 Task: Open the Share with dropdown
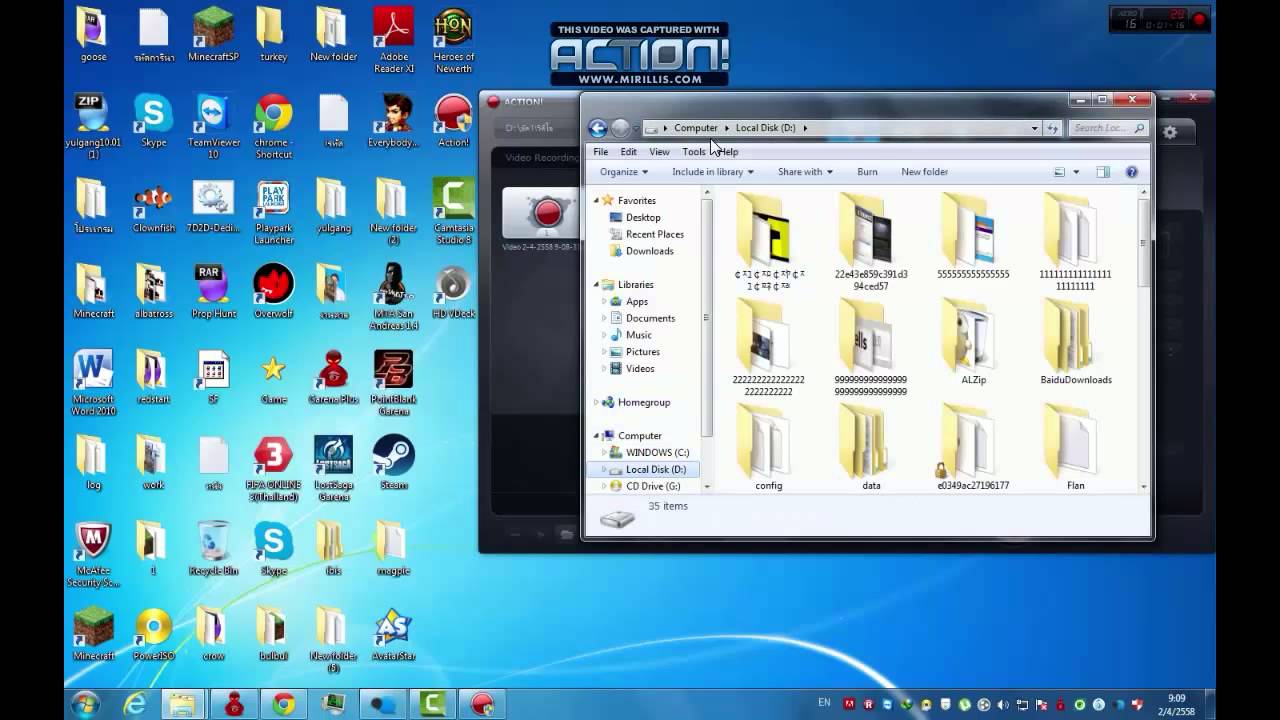(x=805, y=172)
